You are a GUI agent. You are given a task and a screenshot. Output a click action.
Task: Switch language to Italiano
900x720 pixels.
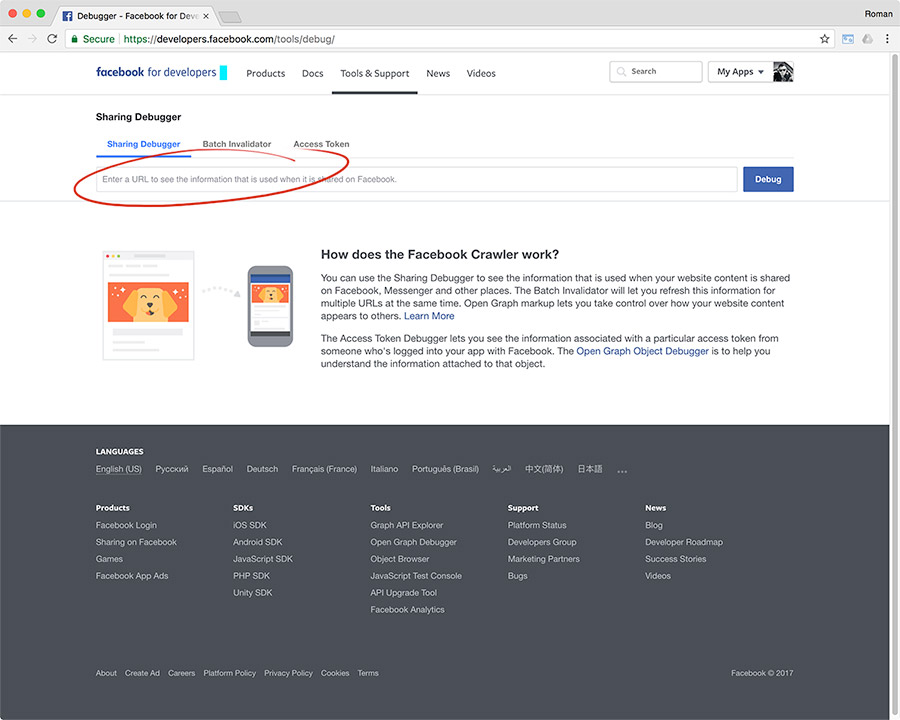pyautogui.click(x=384, y=469)
